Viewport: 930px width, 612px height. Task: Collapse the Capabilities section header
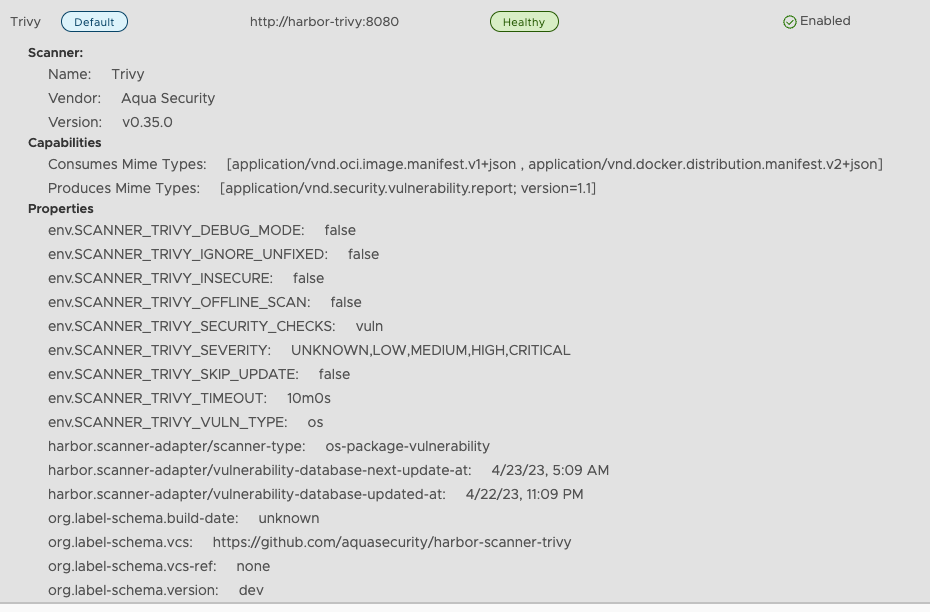click(x=65, y=142)
